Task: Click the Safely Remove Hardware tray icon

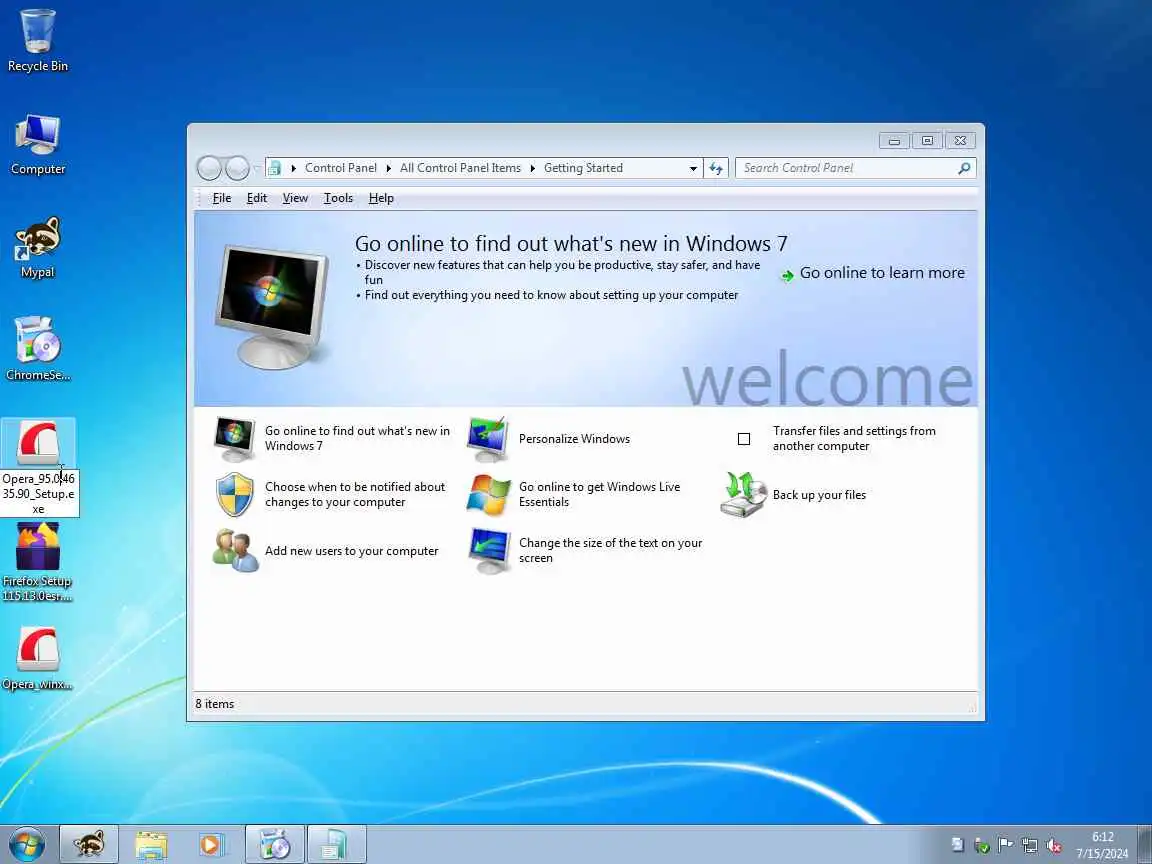Action: coord(981,845)
